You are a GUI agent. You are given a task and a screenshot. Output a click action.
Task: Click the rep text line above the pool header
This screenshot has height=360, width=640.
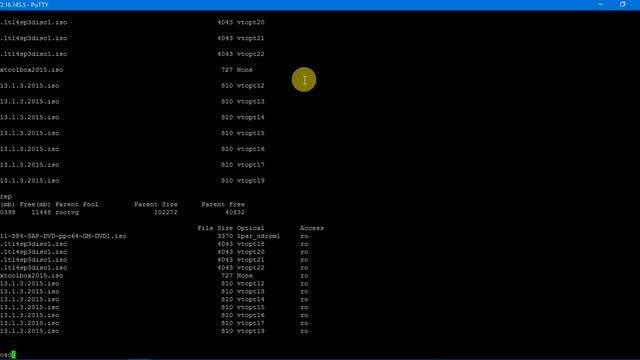6,197
